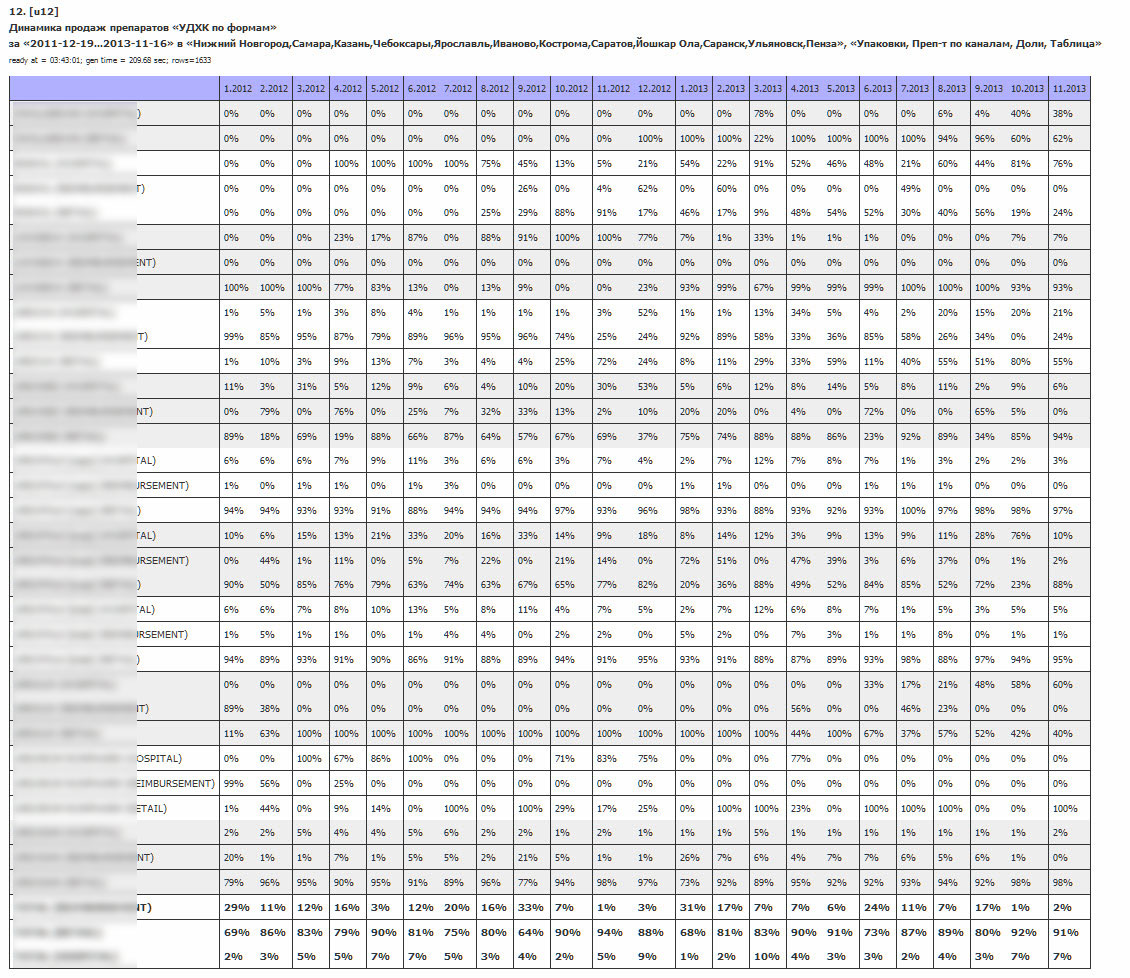Click the row label ending in "EIMBURSEMENT)"

[x=175, y=784]
